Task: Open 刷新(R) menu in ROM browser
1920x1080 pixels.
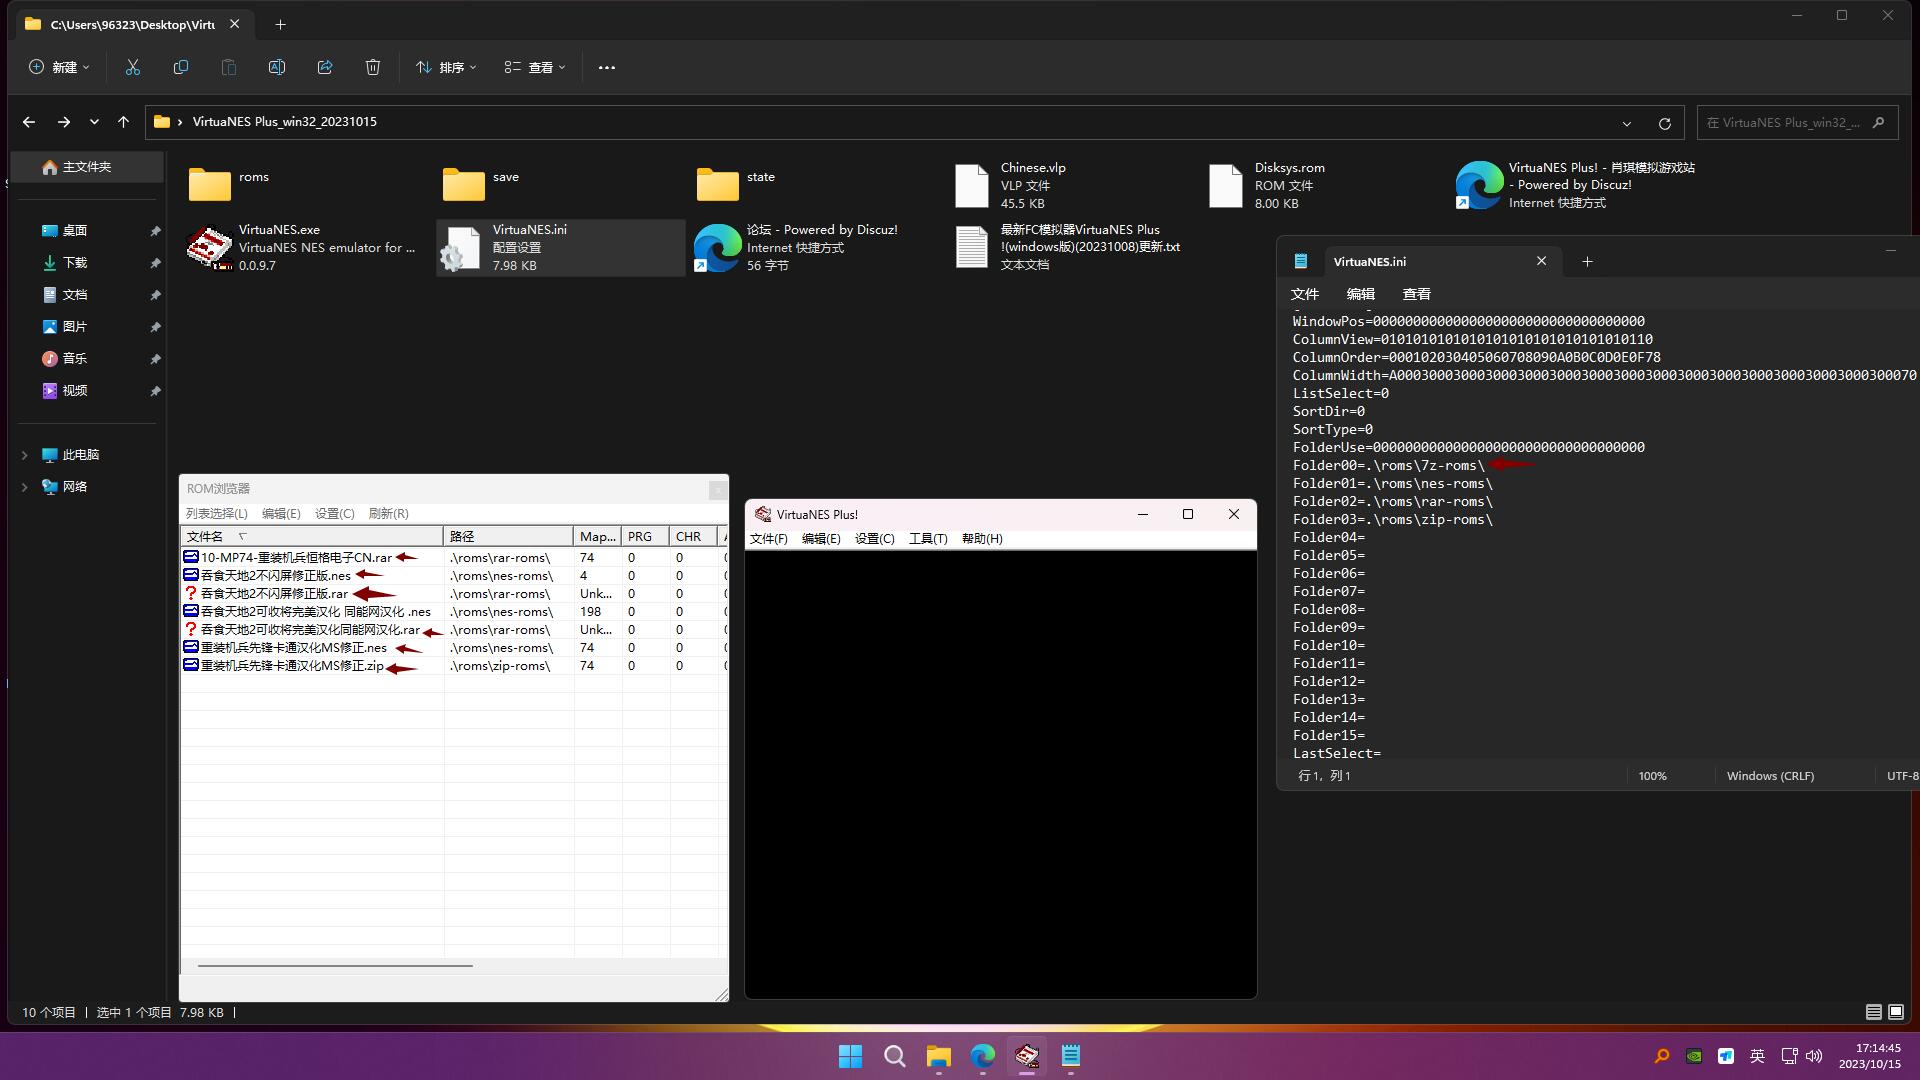Action: [389, 514]
